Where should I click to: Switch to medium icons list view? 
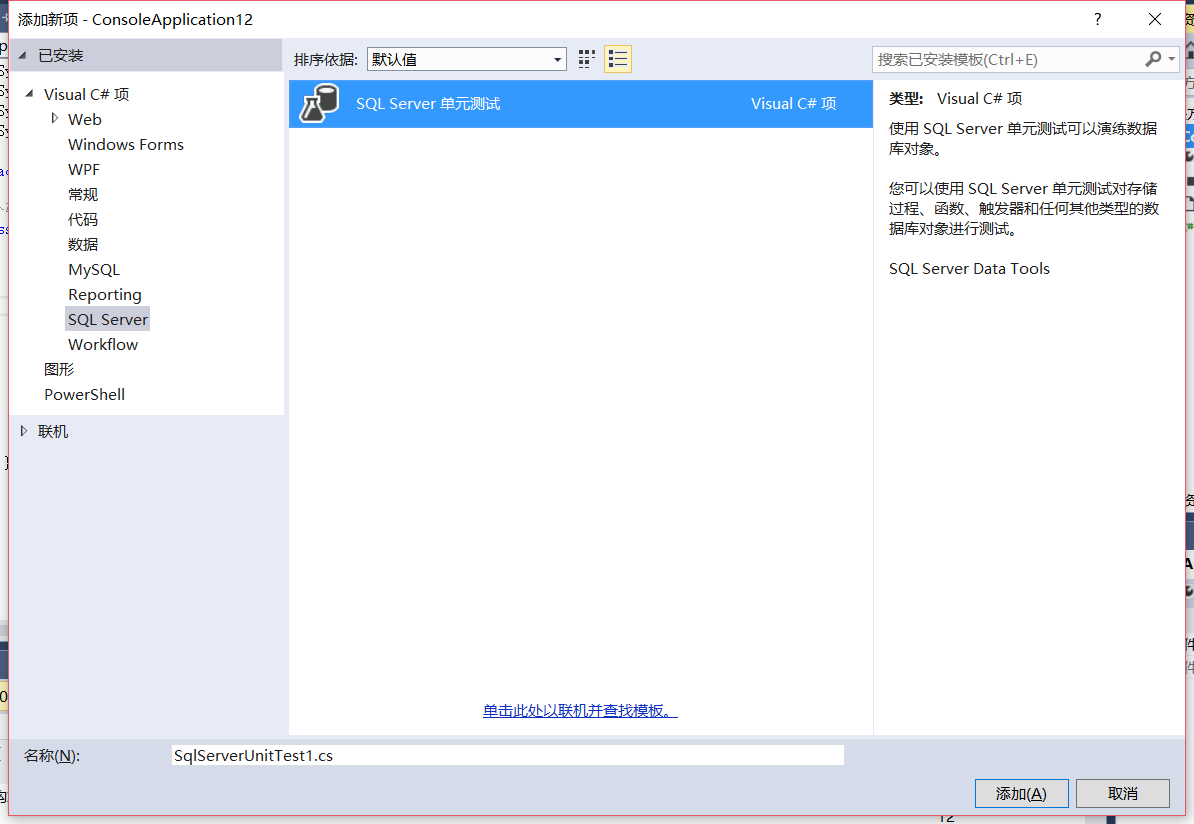coord(618,59)
